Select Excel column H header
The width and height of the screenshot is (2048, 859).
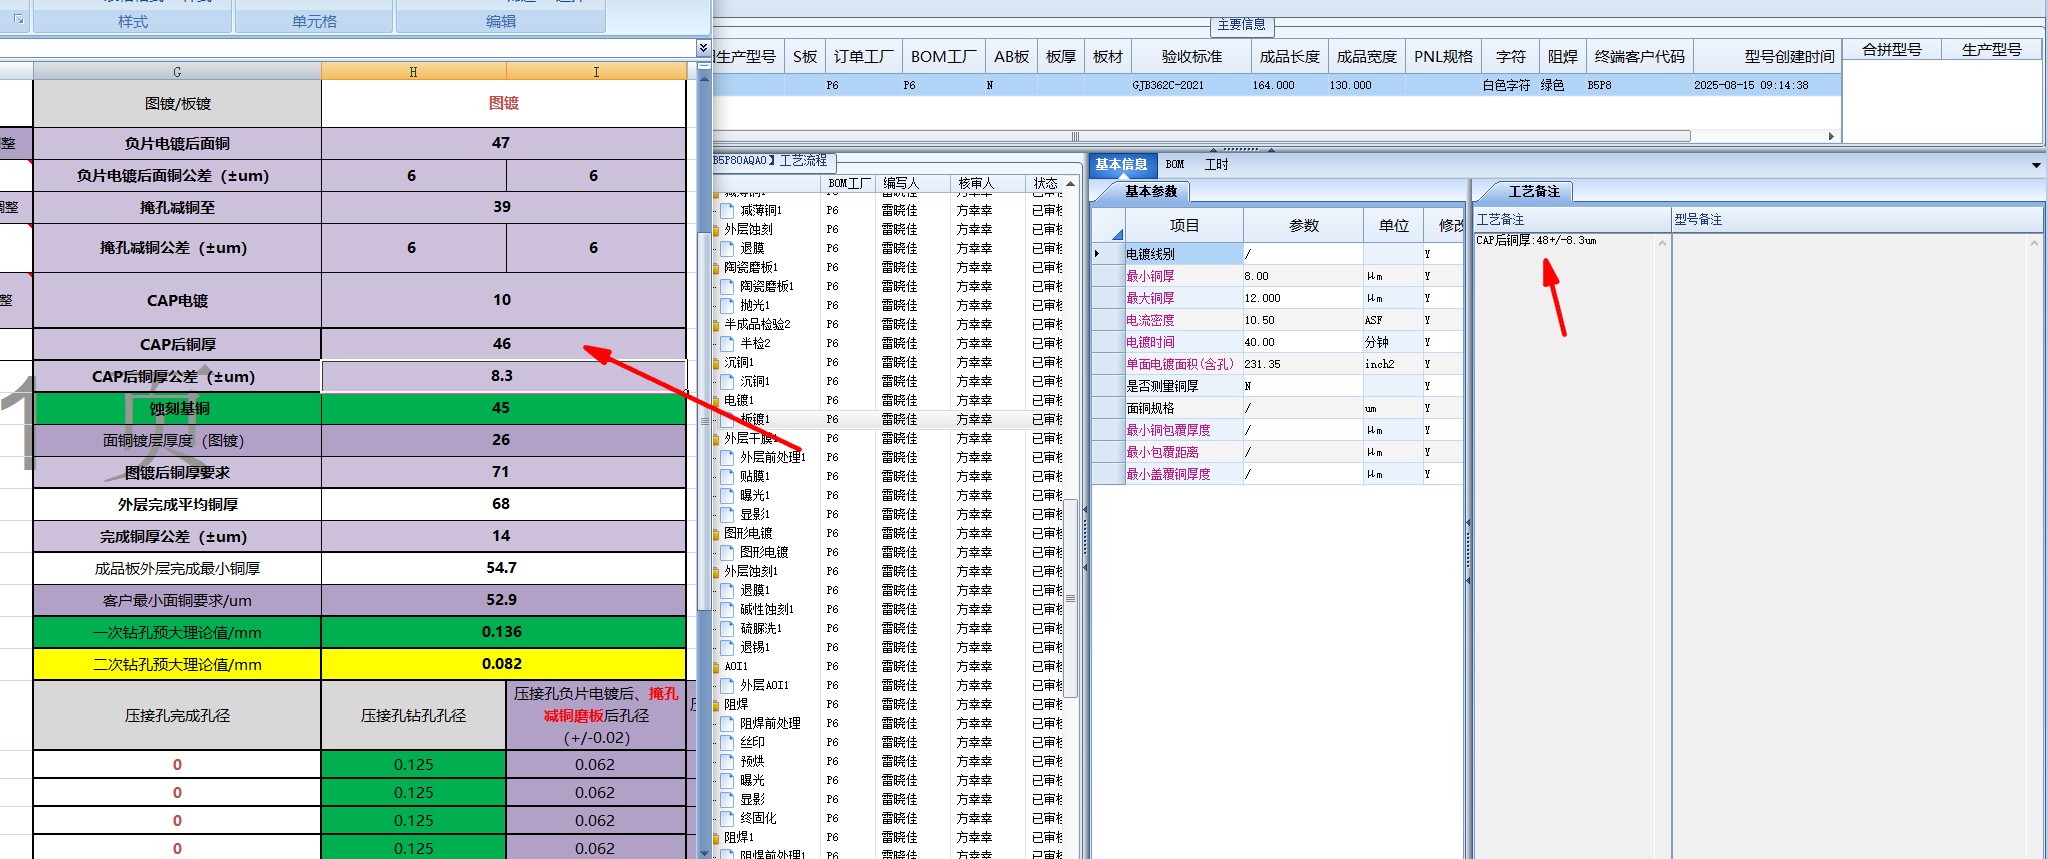(413, 72)
